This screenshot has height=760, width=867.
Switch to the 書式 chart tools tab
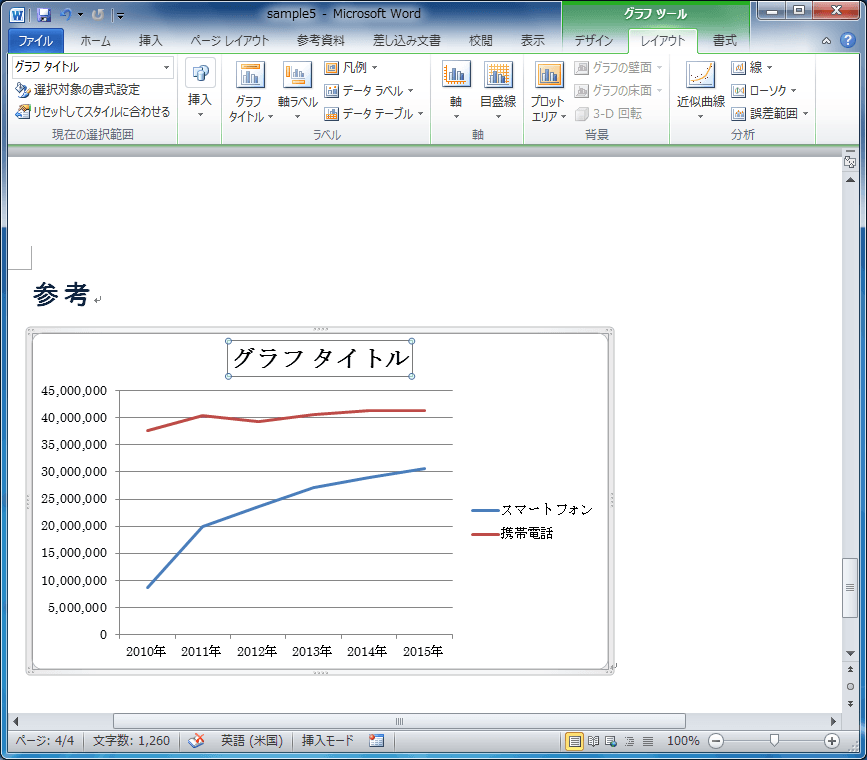click(x=724, y=41)
